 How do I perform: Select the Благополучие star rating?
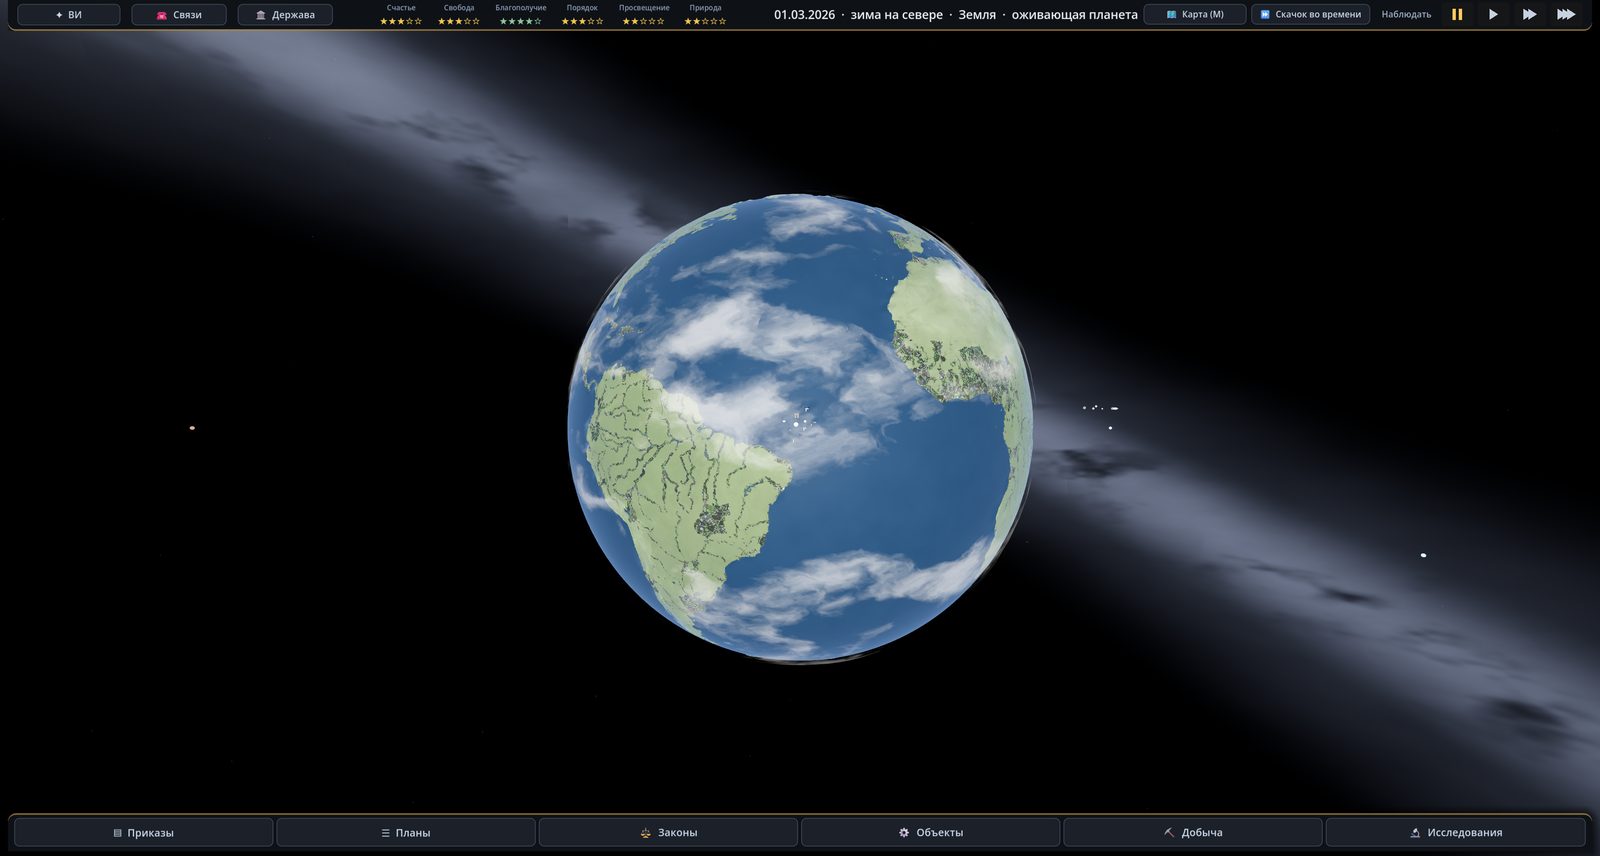point(521,21)
